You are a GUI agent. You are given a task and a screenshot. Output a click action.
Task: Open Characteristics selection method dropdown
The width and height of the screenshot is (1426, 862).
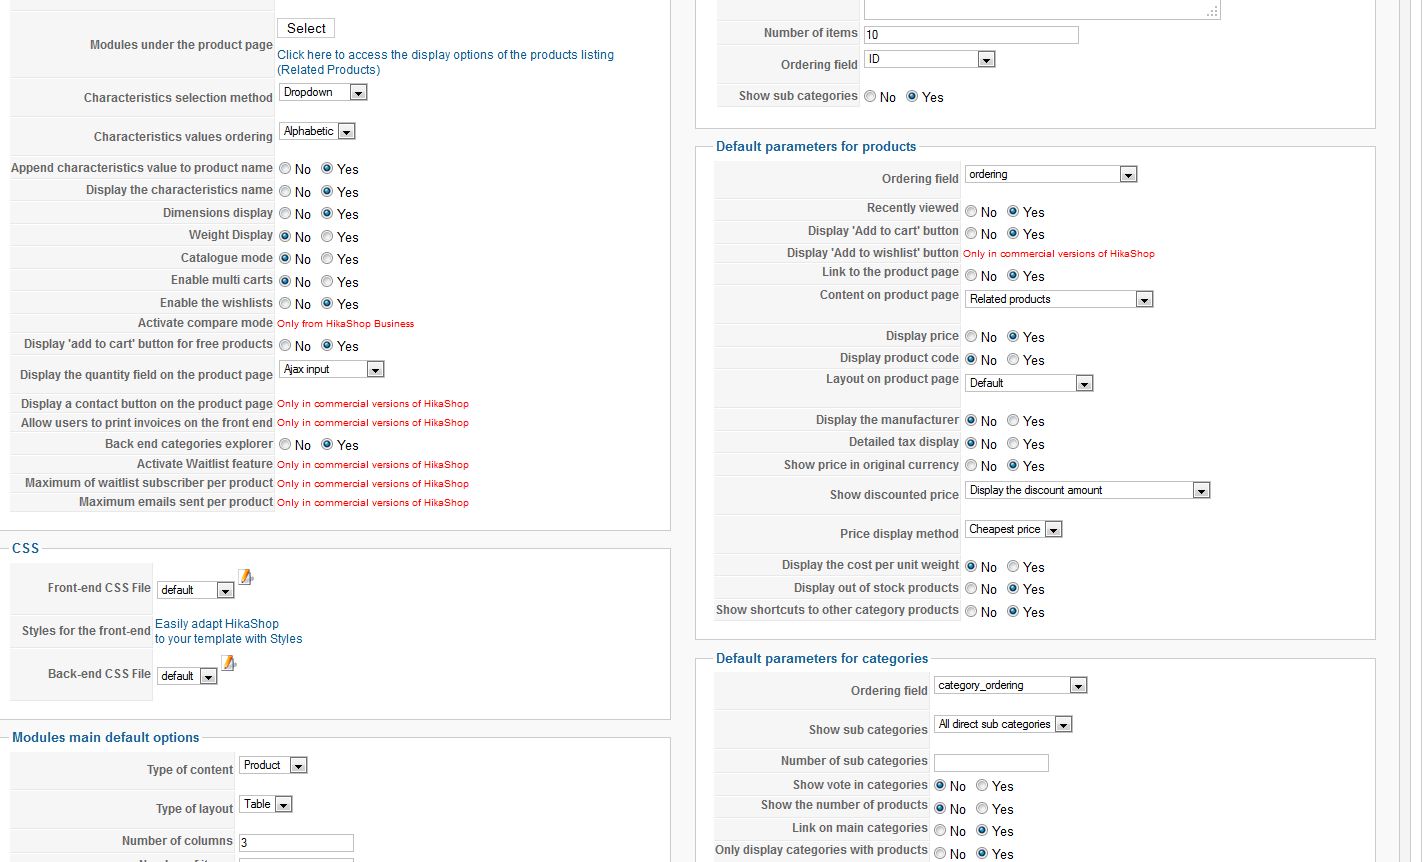coord(323,92)
